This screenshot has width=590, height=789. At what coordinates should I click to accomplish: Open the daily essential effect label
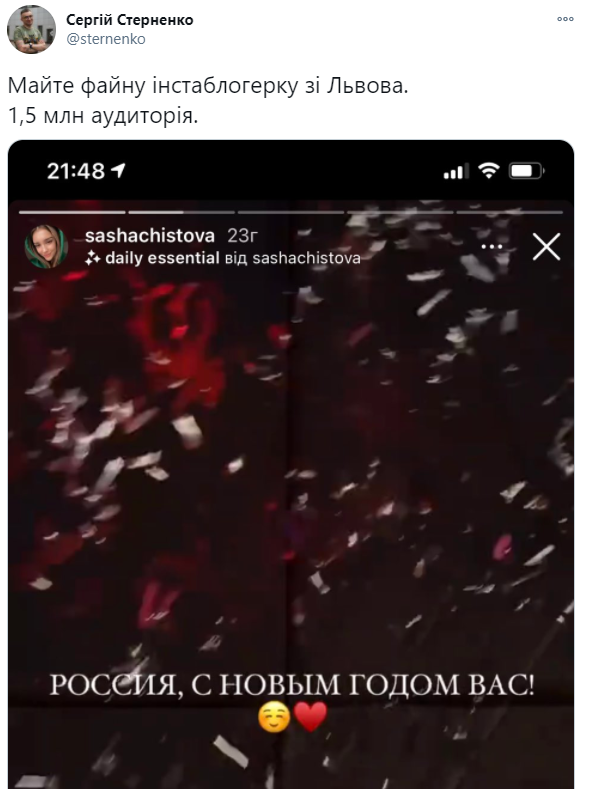coord(162,258)
